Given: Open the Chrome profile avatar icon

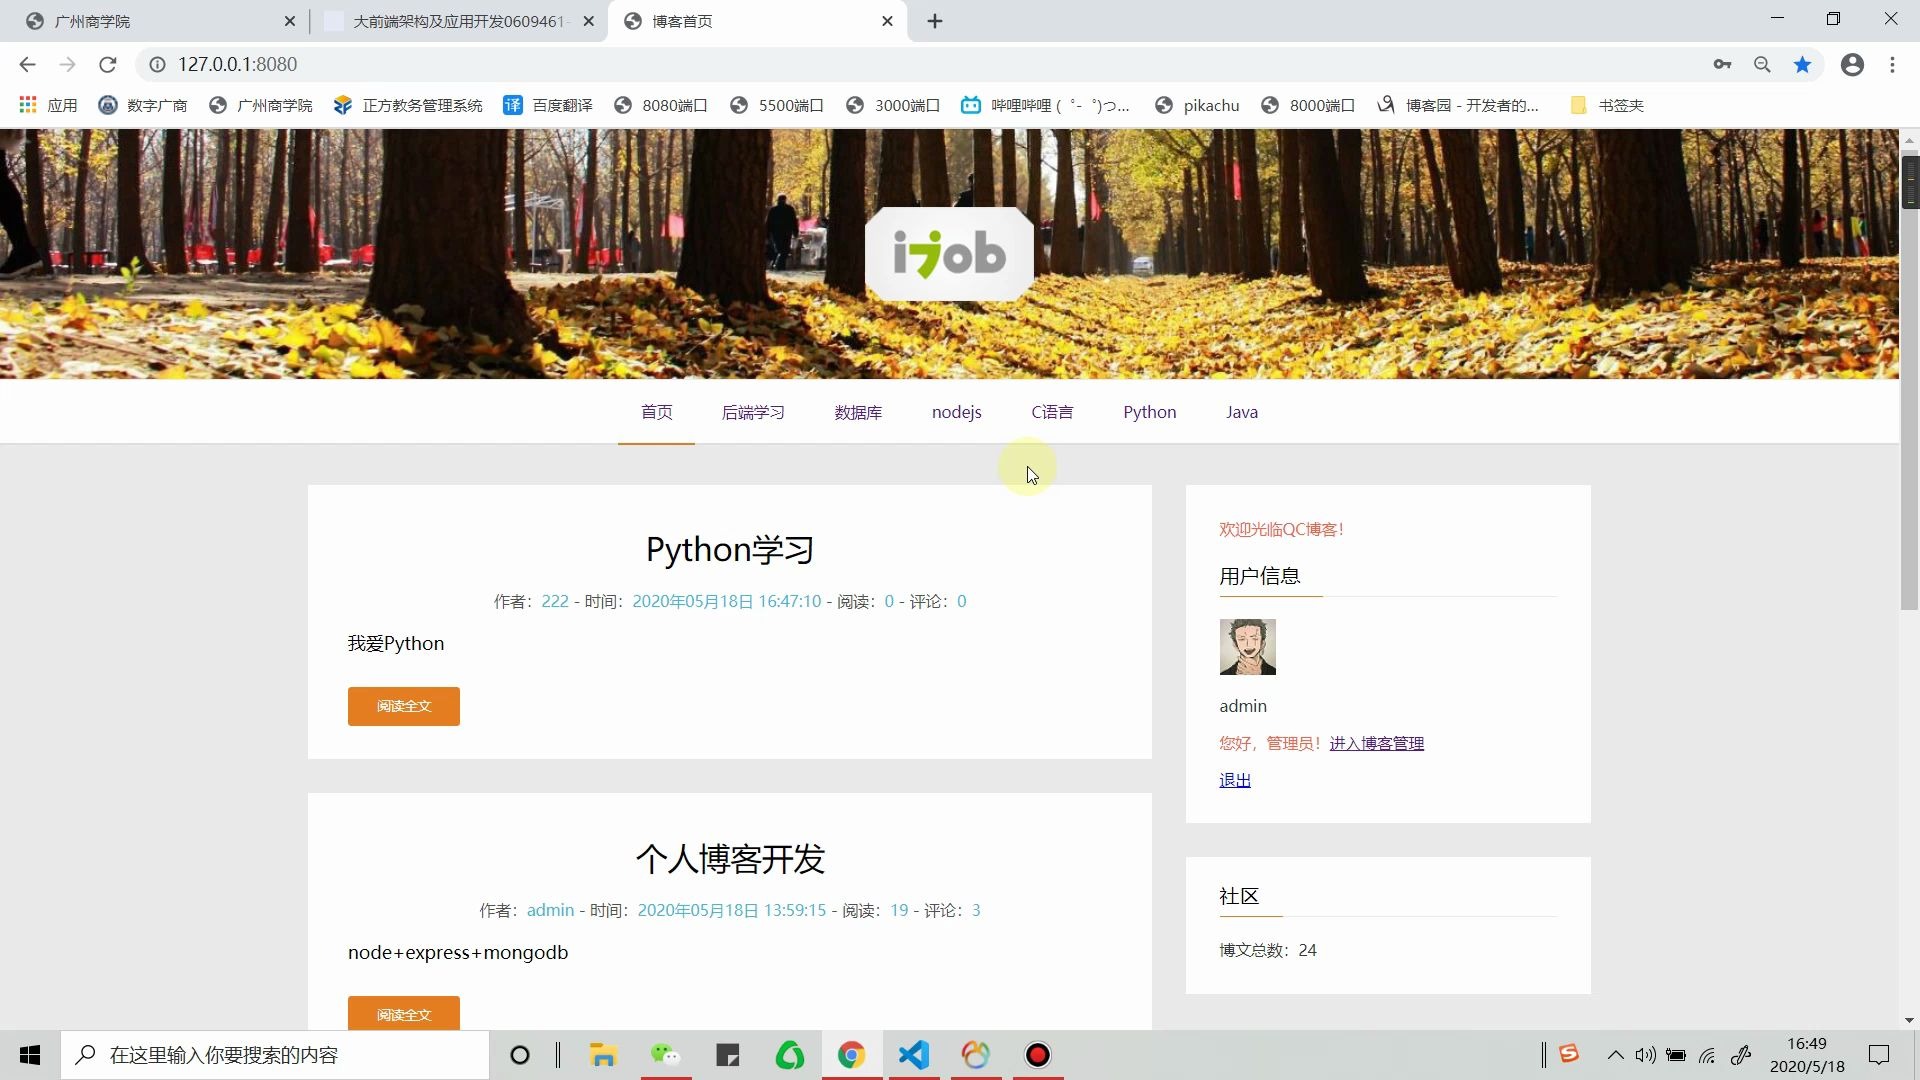Looking at the screenshot, I should click(x=1852, y=65).
